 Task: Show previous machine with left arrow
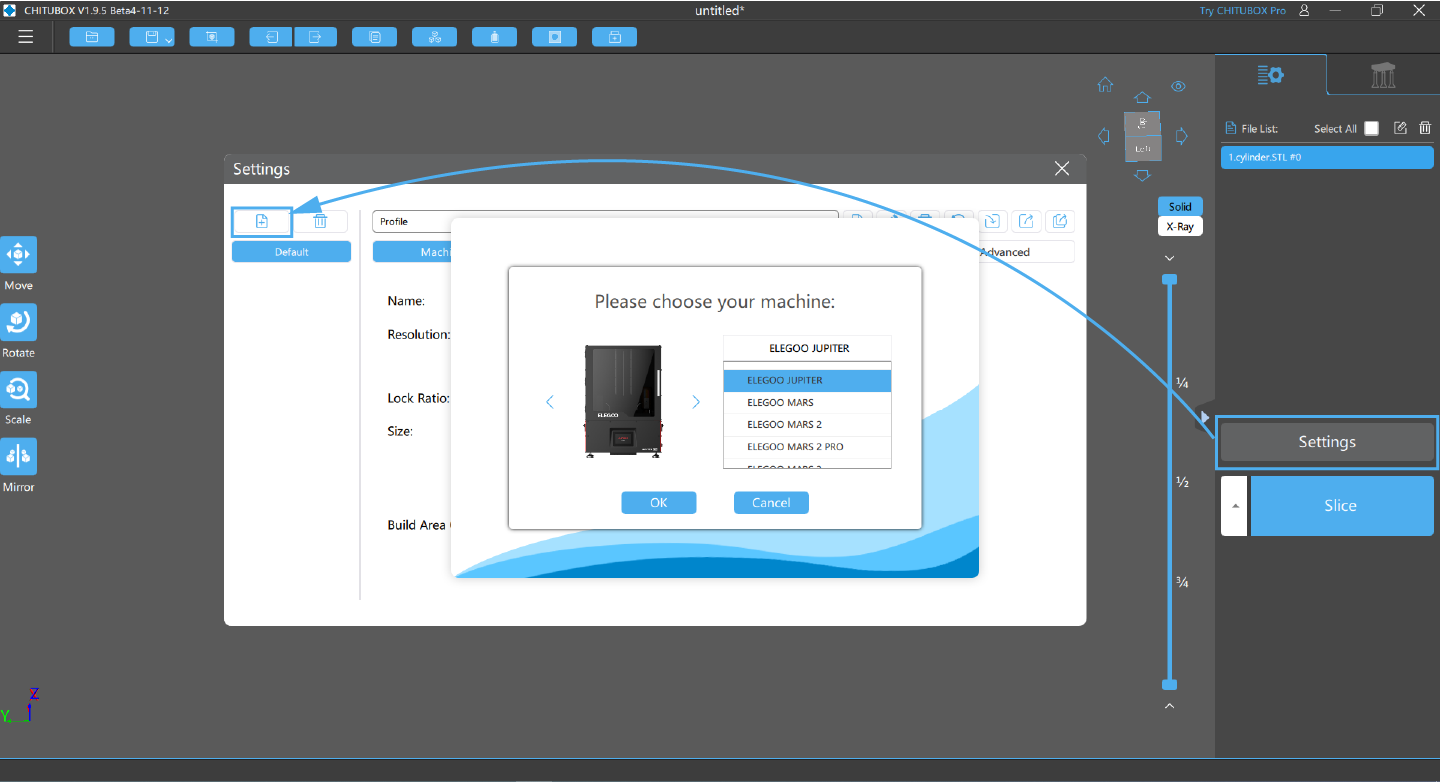(x=549, y=402)
